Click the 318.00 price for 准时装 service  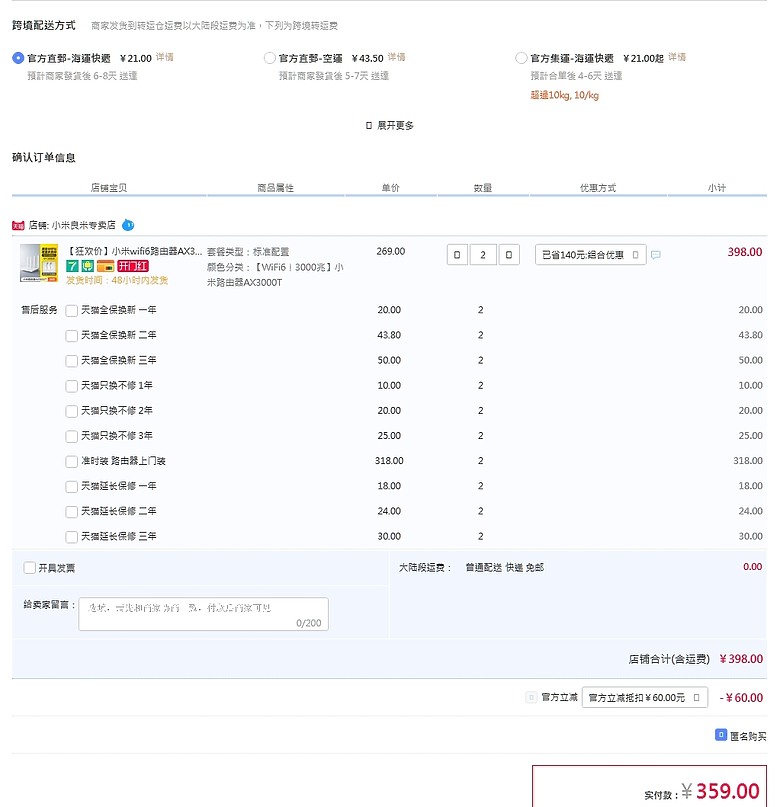389,461
